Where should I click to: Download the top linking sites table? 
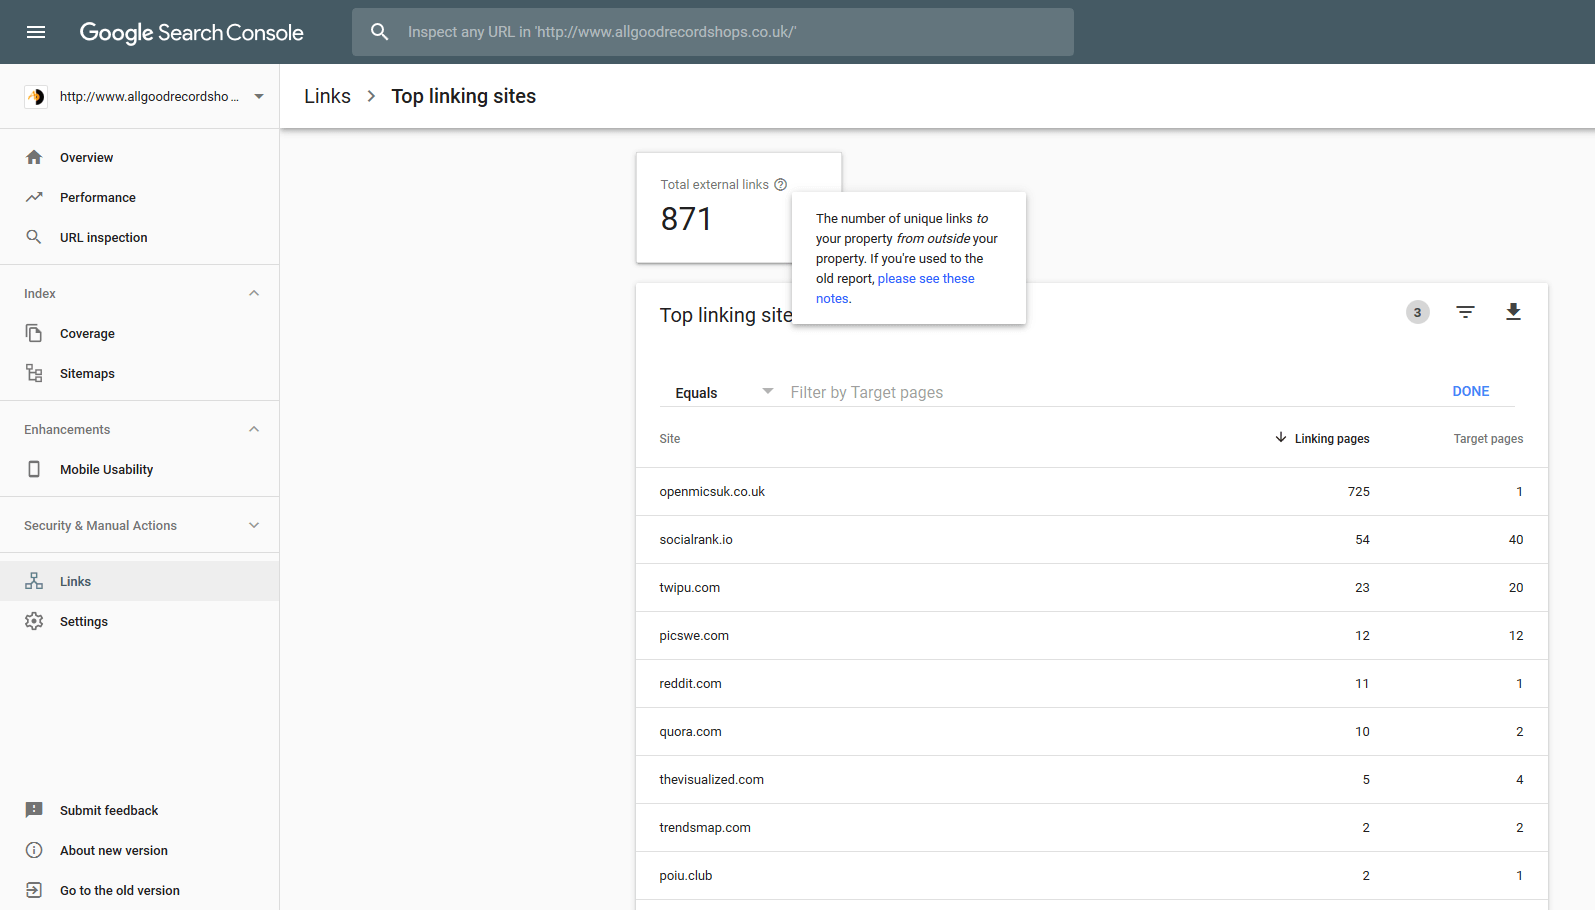pos(1513,312)
